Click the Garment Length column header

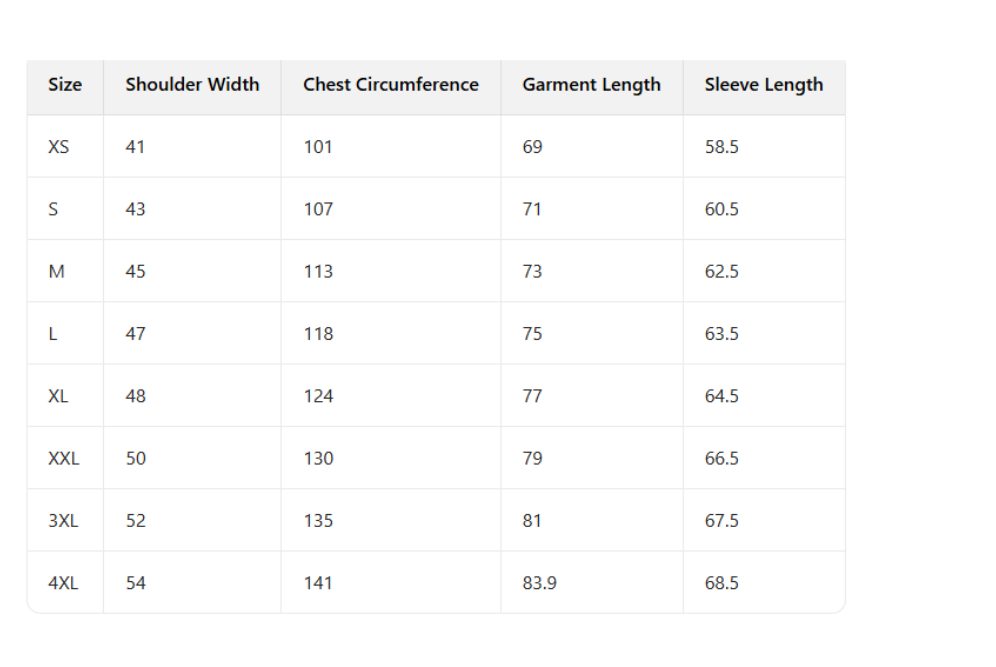(x=591, y=85)
